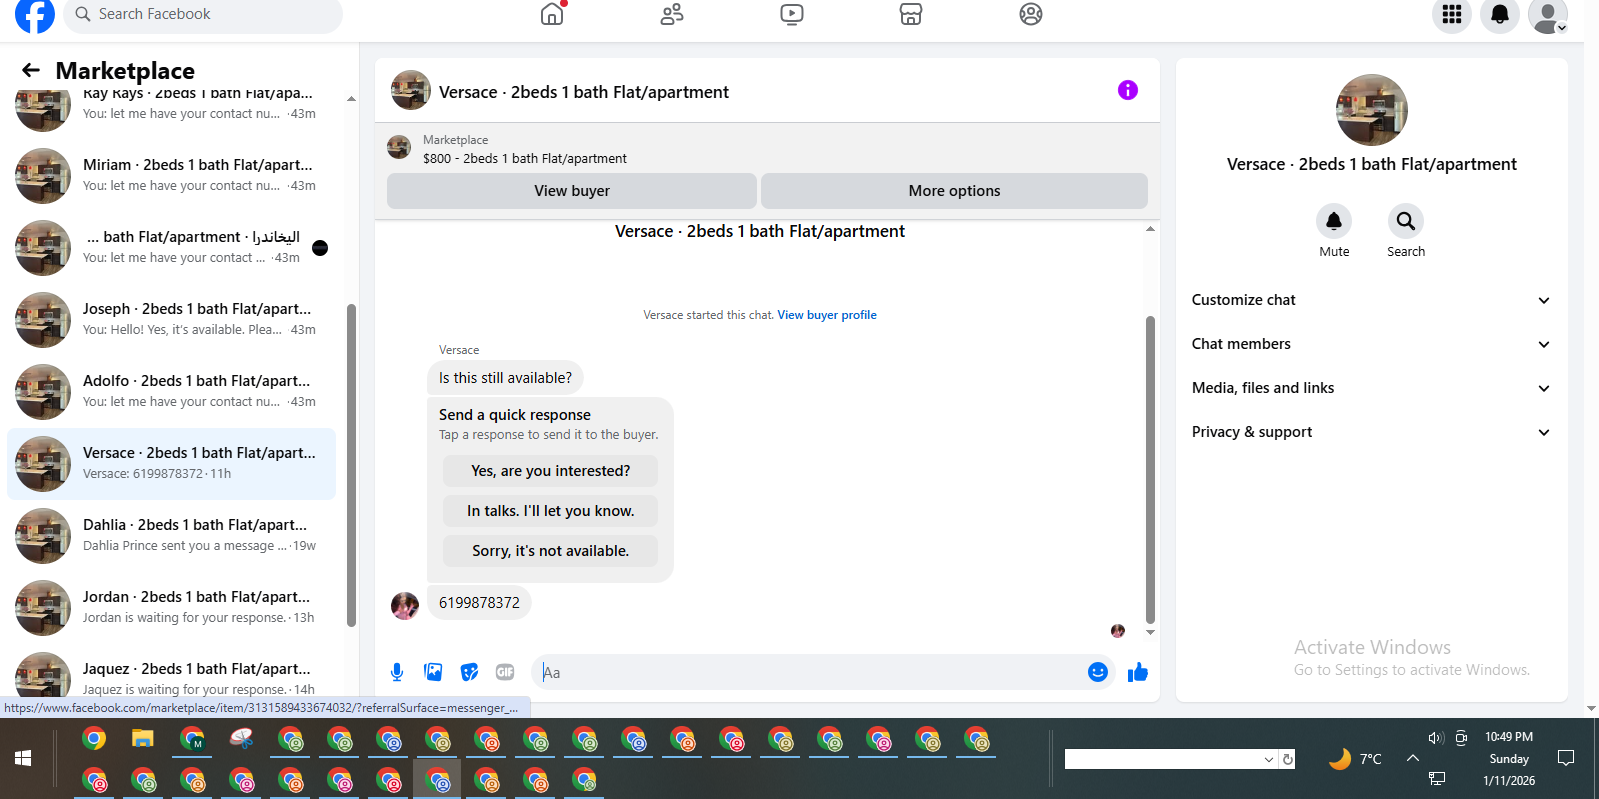Image resolution: width=1599 pixels, height=799 pixels.
Task: Open Jordan's conversation
Action: (172, 607)
